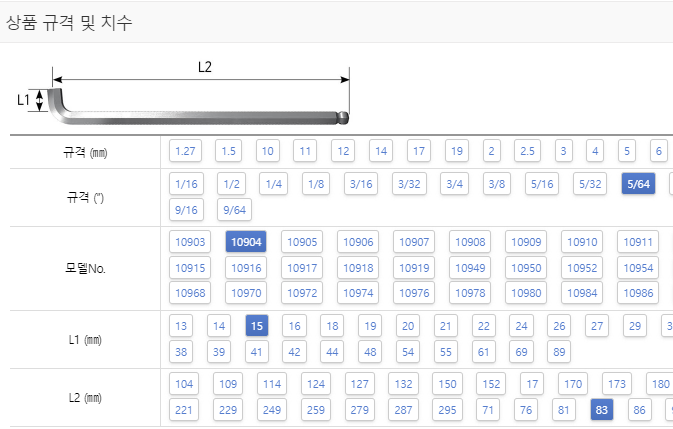Image resolution: width=673 pixels, height=429 pixels.
Task: Pick L2 length value 173
Action: [617, 384]
